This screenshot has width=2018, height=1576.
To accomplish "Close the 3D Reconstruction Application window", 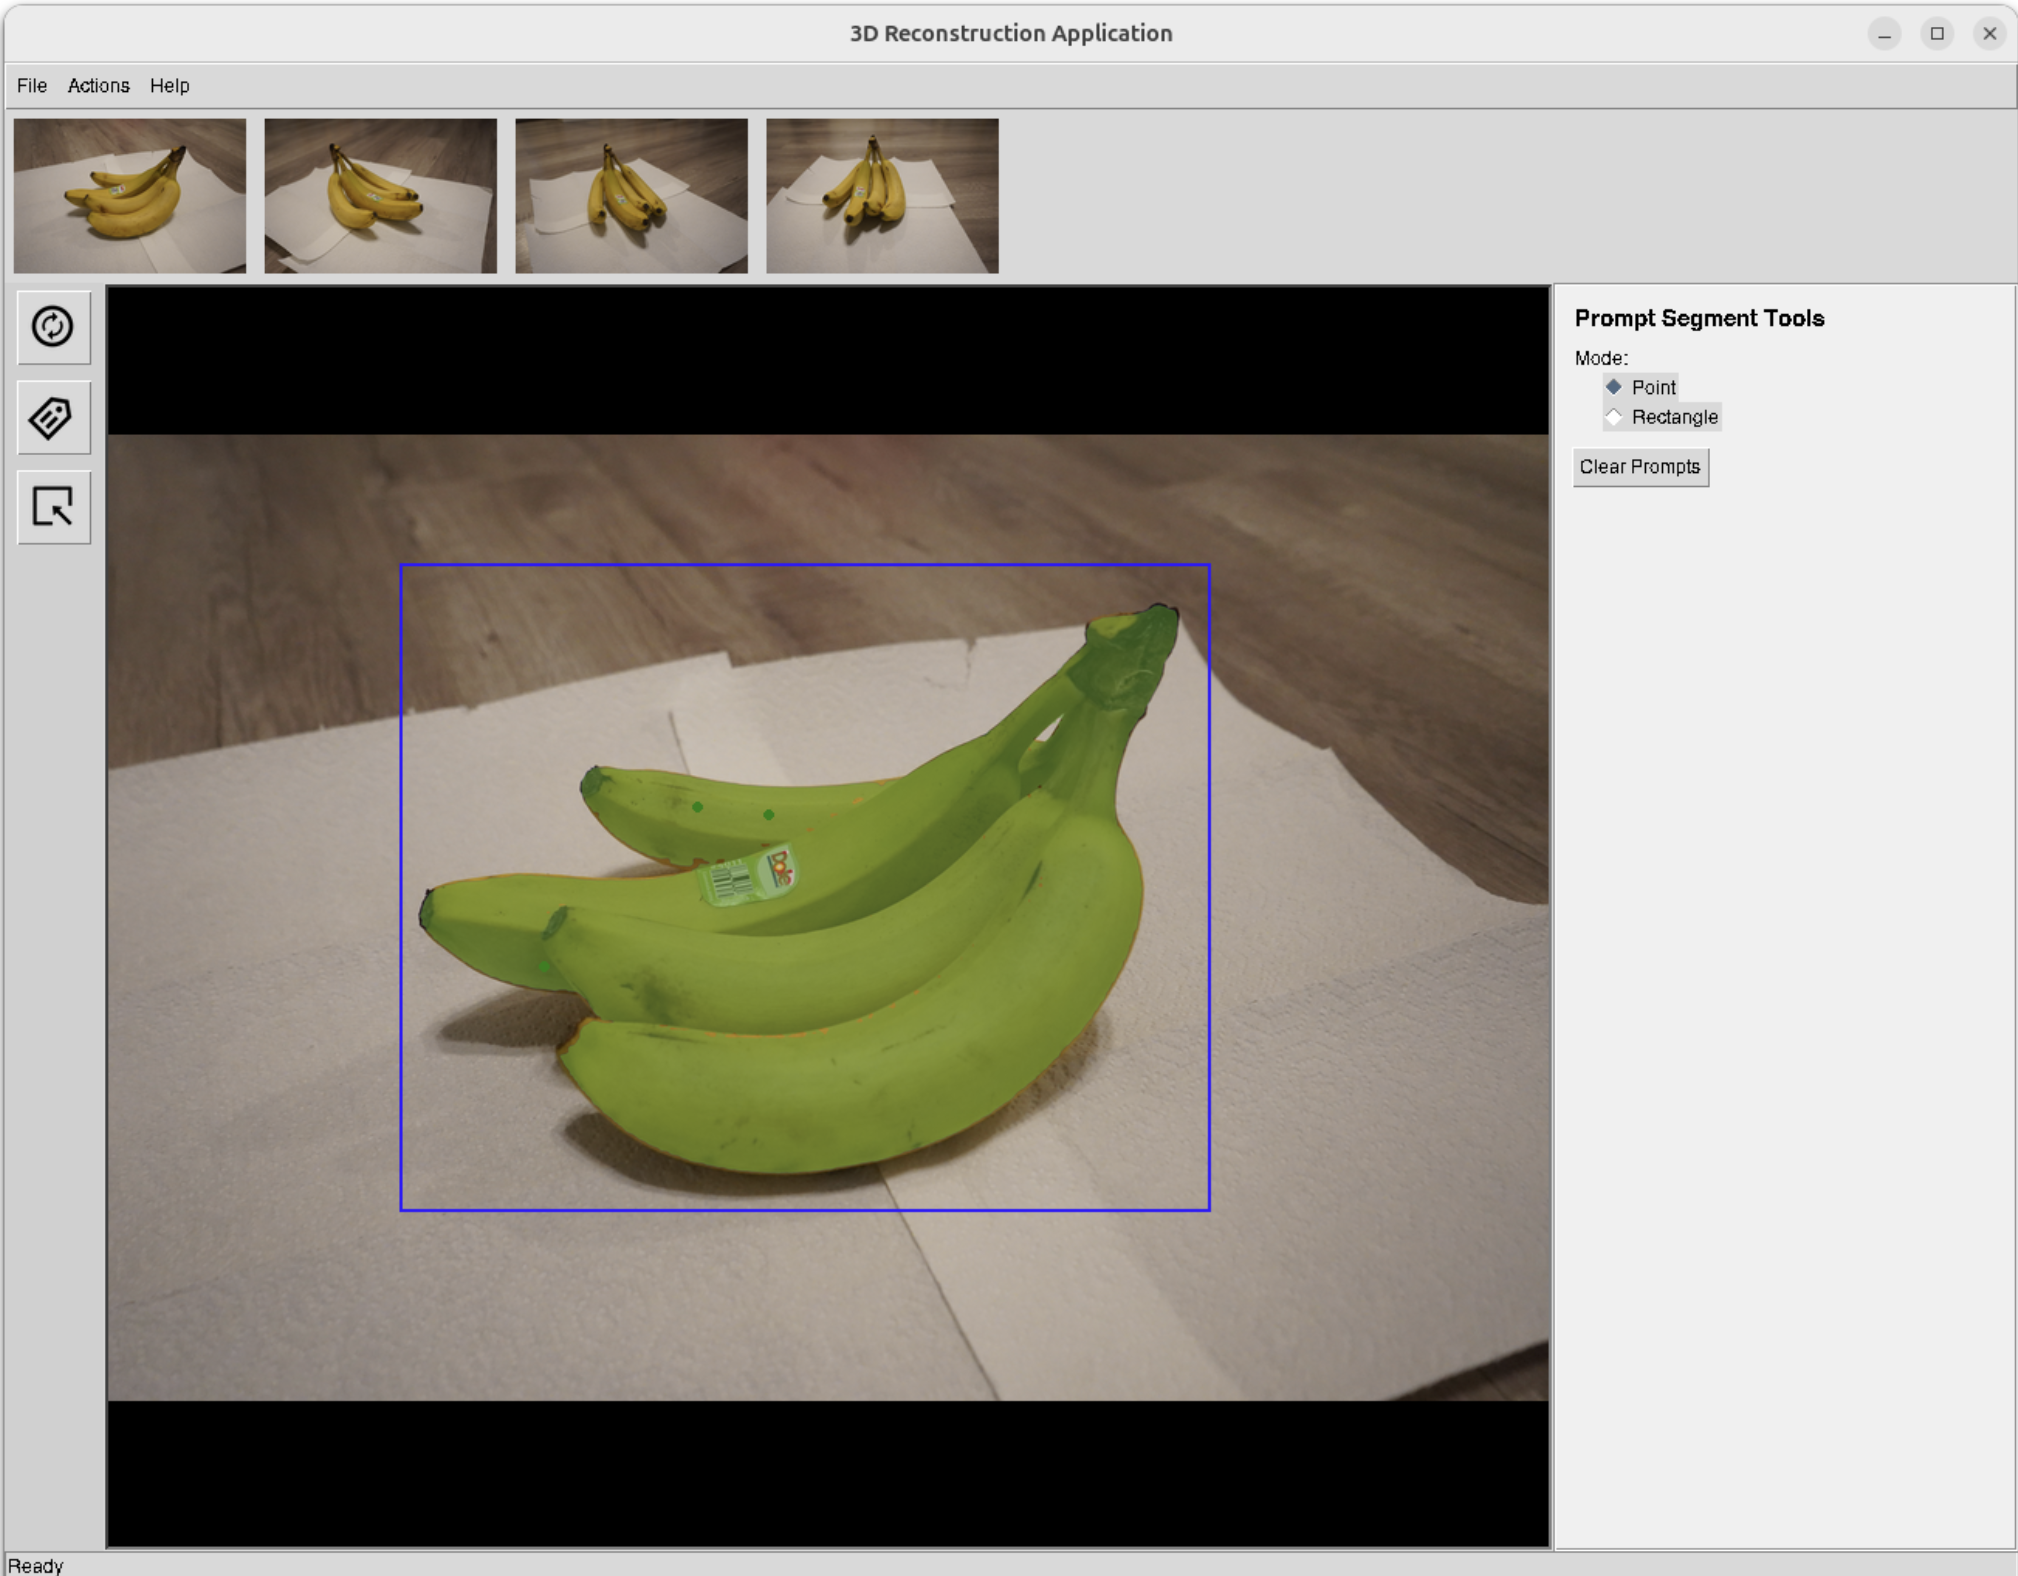I will 1989,34.
